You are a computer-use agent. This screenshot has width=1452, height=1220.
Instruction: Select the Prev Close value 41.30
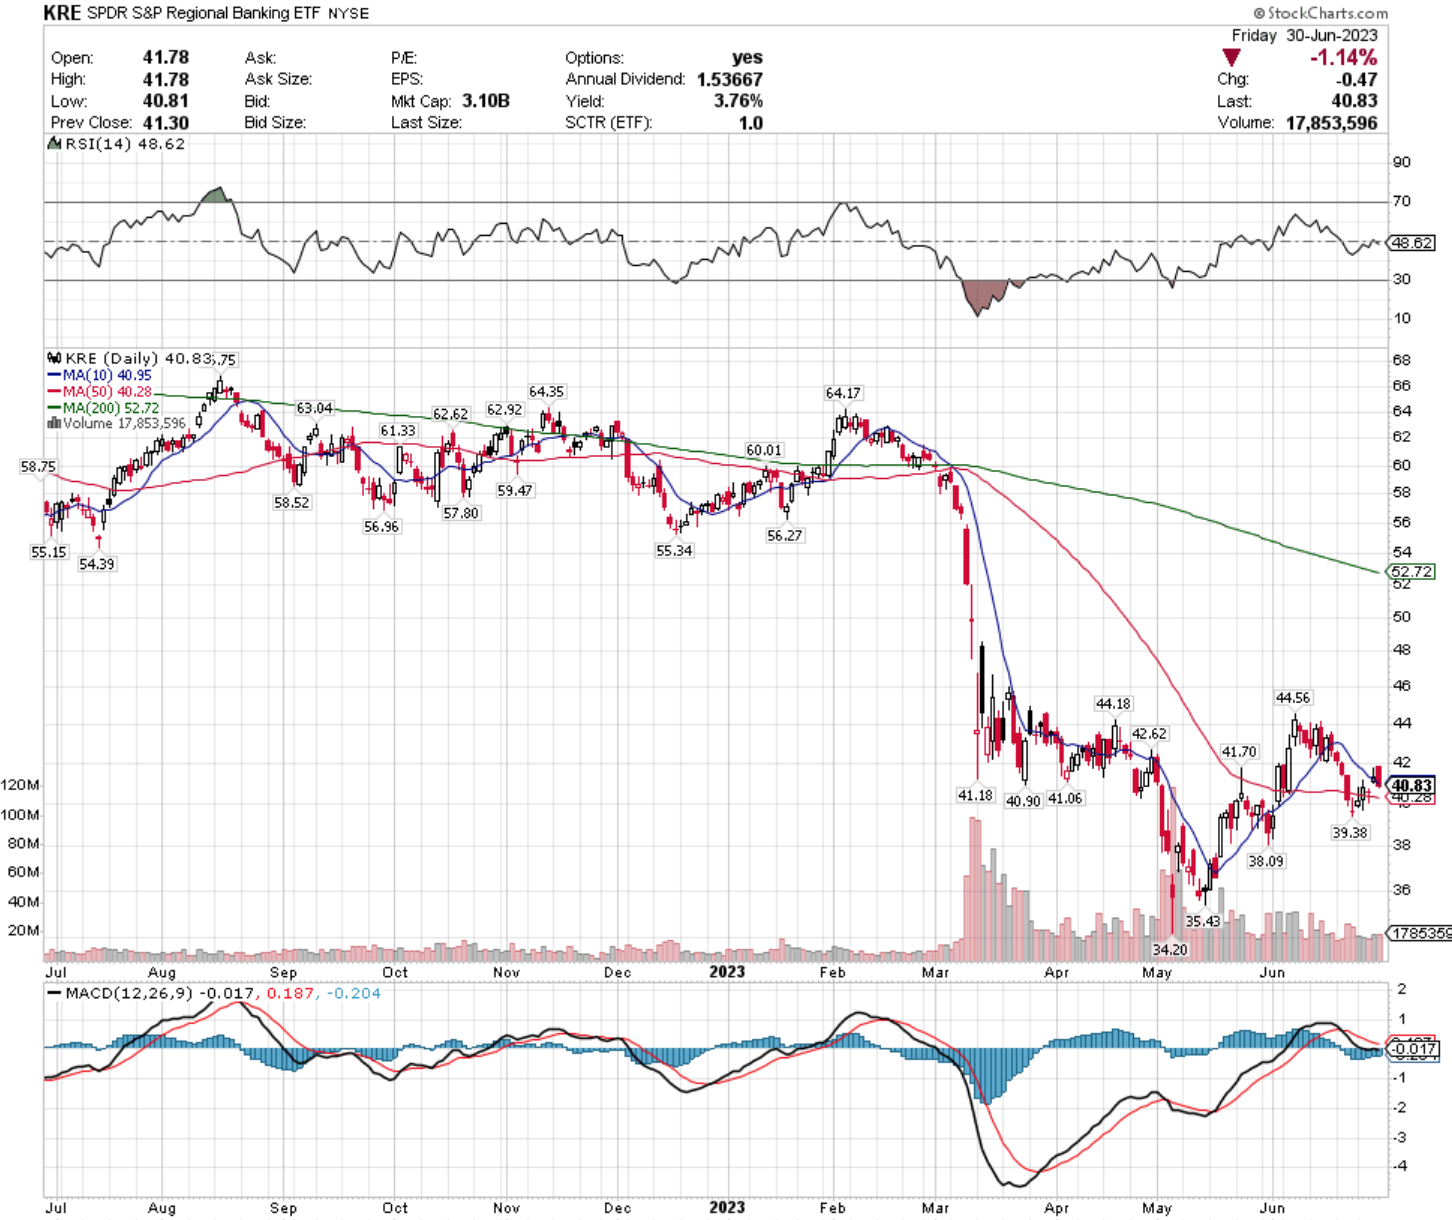[165, 123]
